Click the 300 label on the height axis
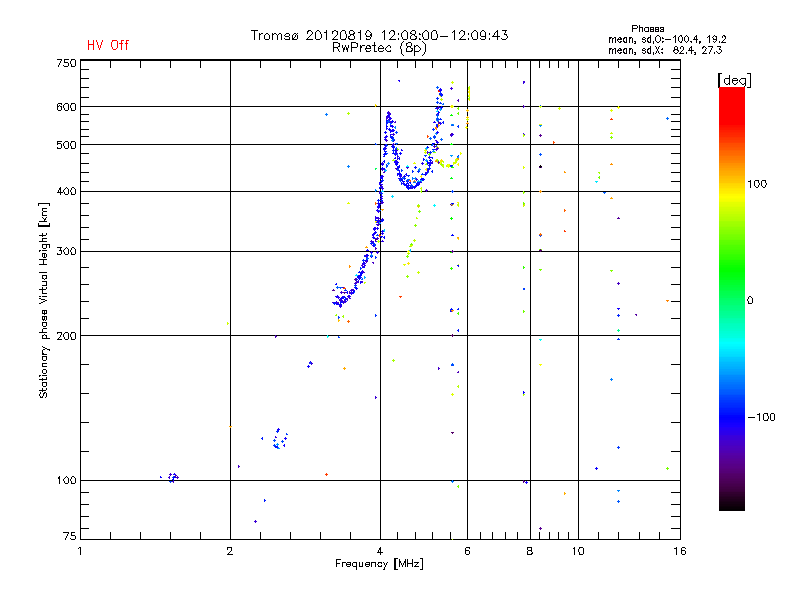 [66, 252]
